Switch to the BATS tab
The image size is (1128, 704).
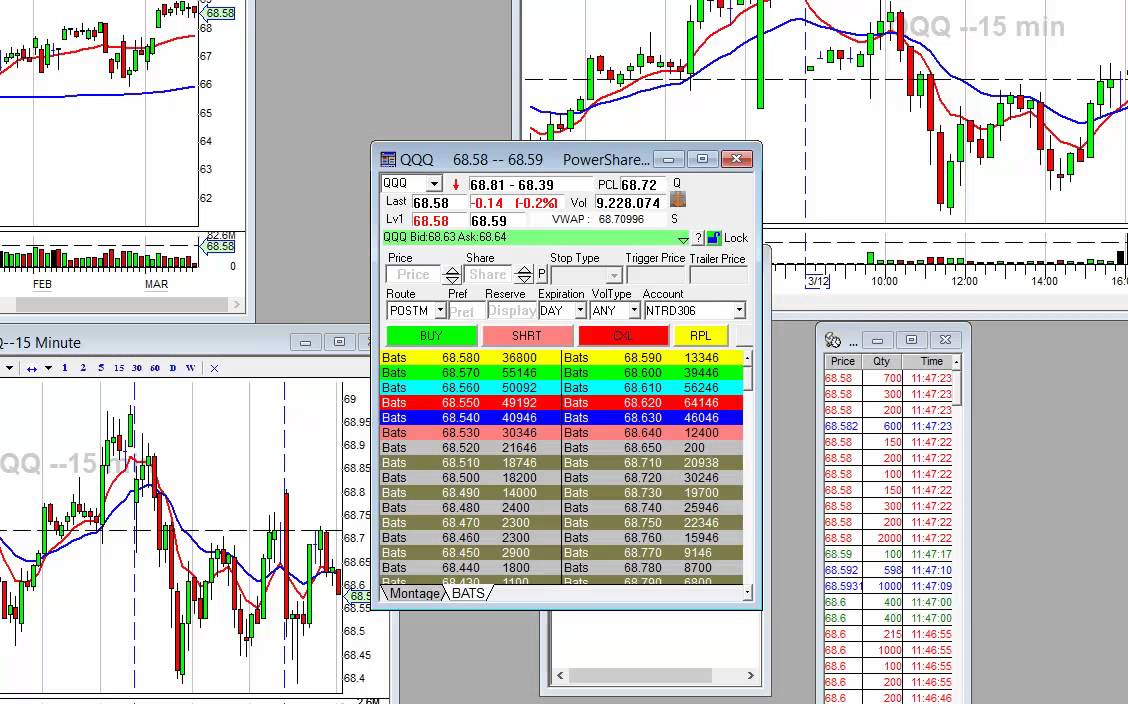pos(468,593)
